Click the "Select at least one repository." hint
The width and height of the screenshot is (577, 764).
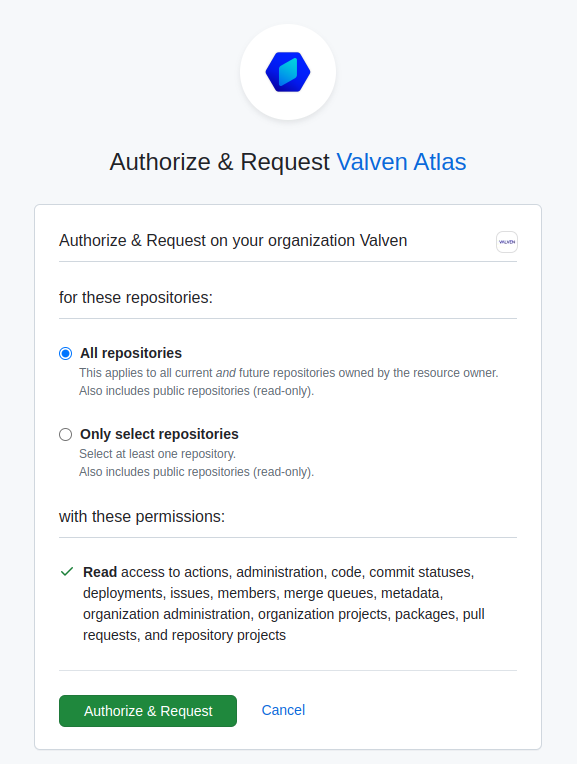(157, 454)
